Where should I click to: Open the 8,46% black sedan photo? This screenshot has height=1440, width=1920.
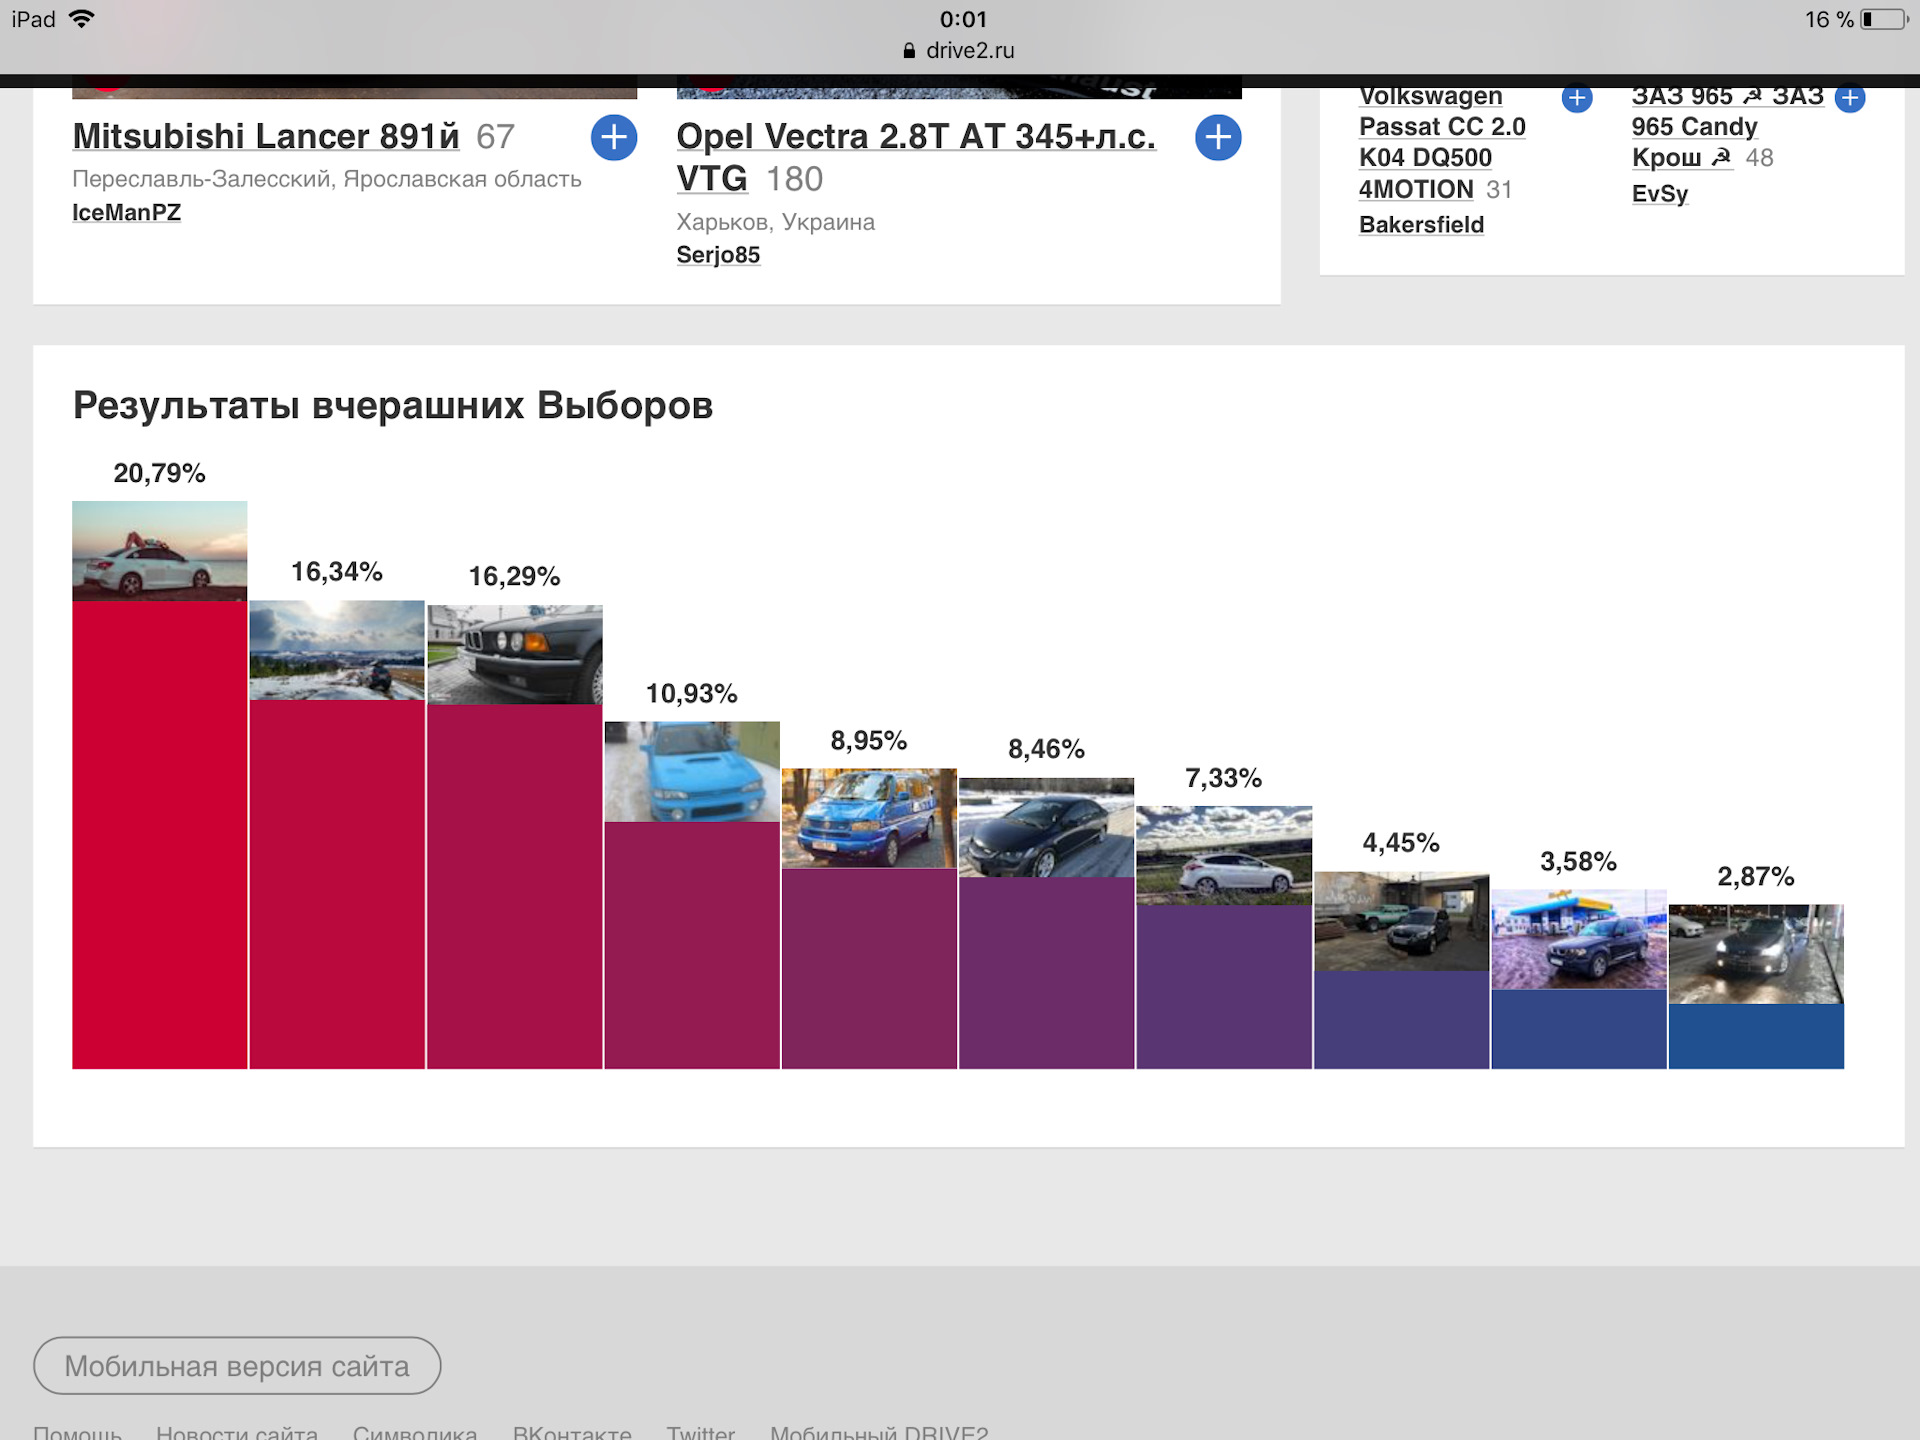1046,828
